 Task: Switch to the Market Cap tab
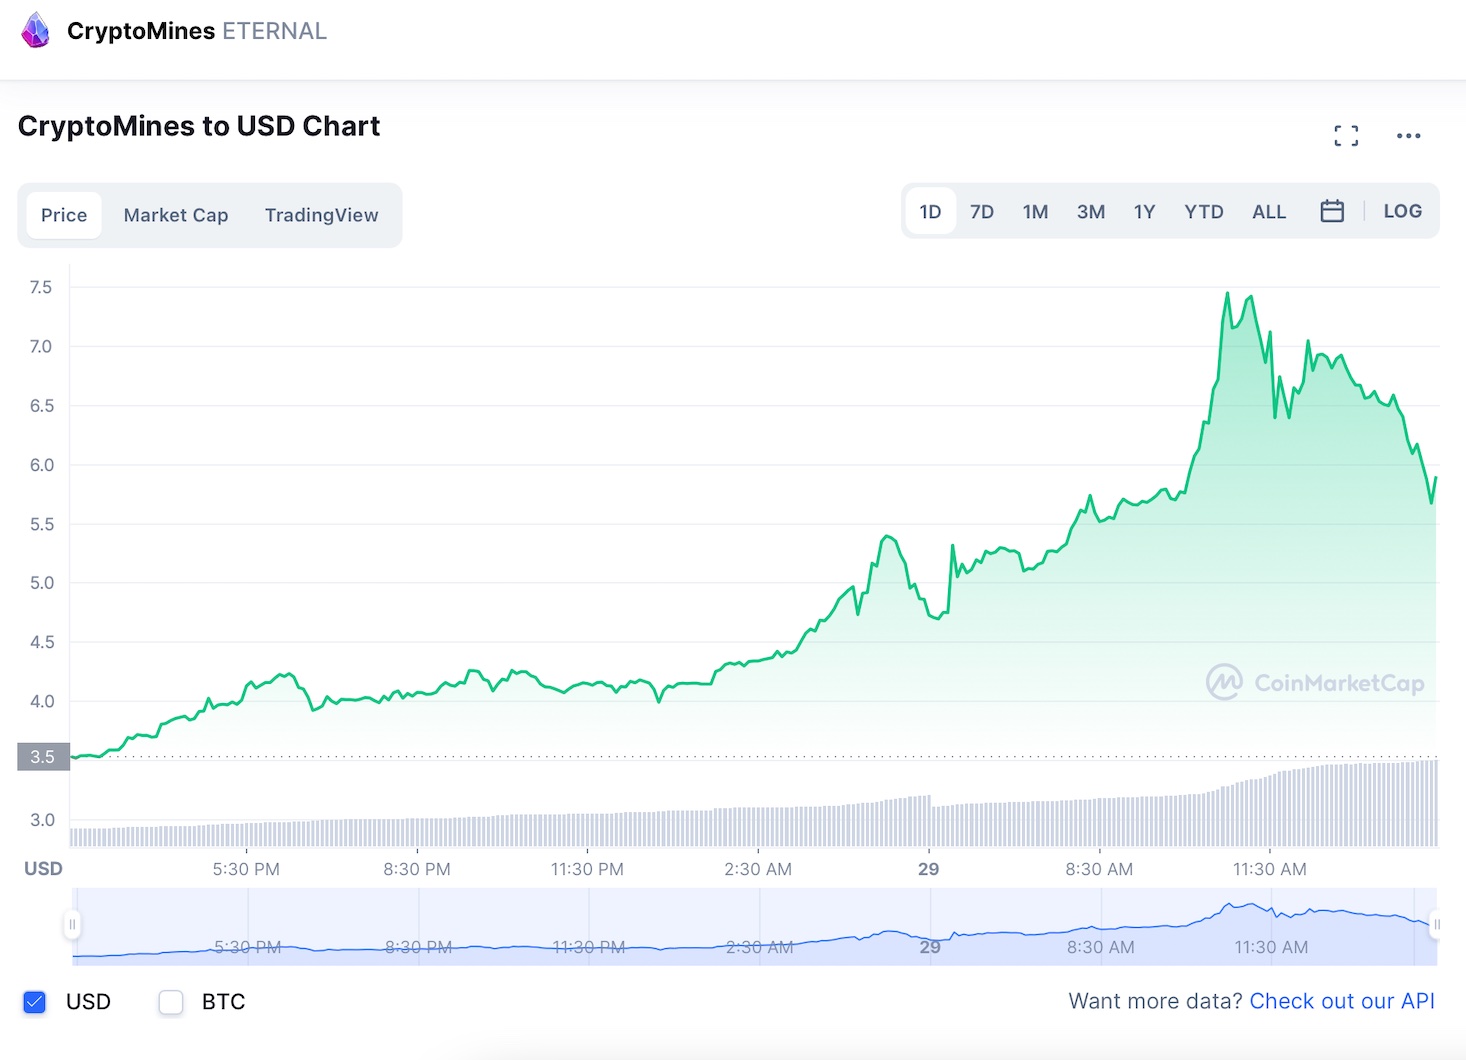[x=176, y=215]
